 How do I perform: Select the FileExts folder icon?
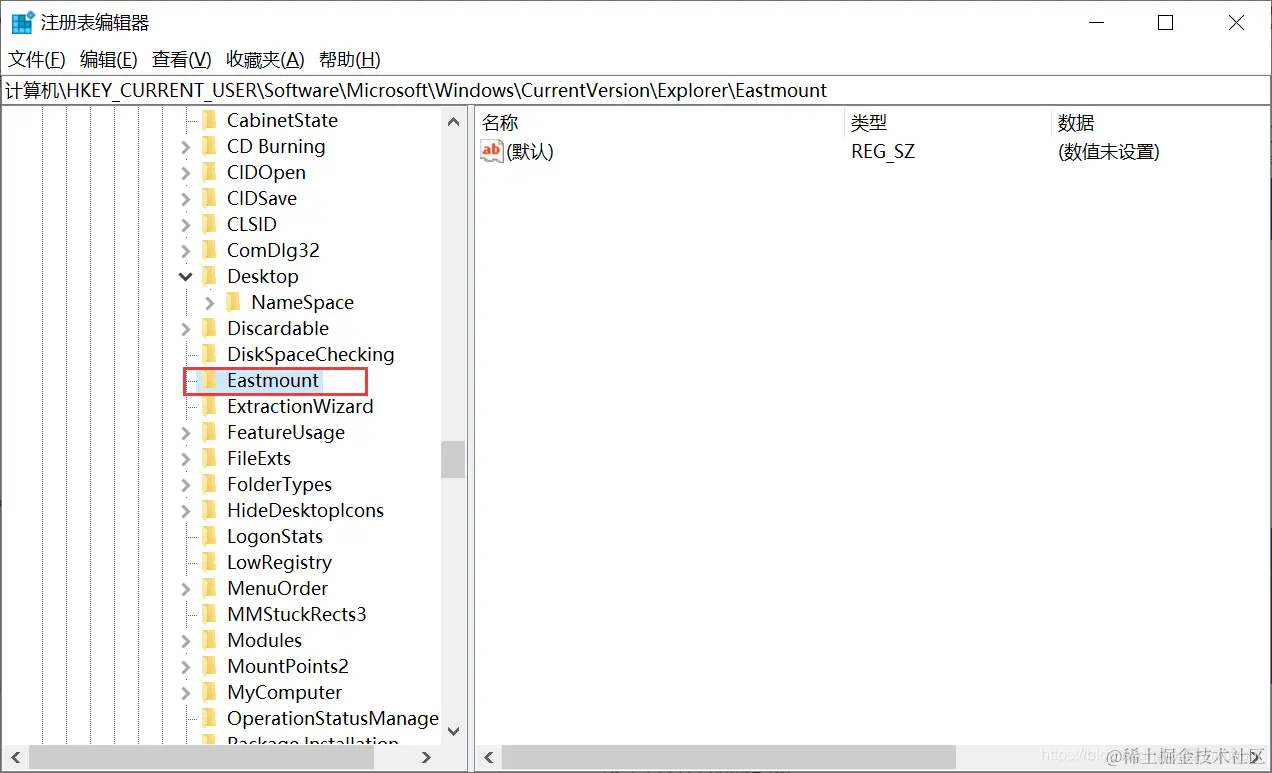click(209, 458)
